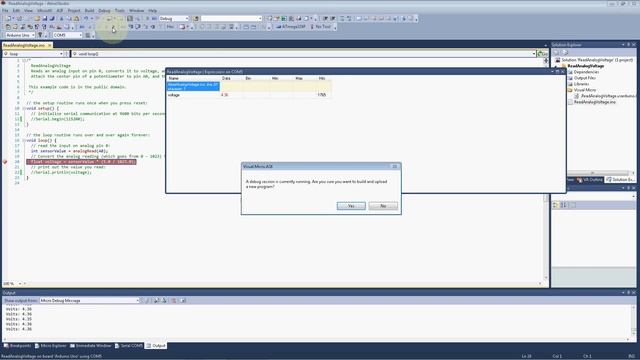Click the No Tool toolbar button

pyautogui.click(x=321, y=27)
